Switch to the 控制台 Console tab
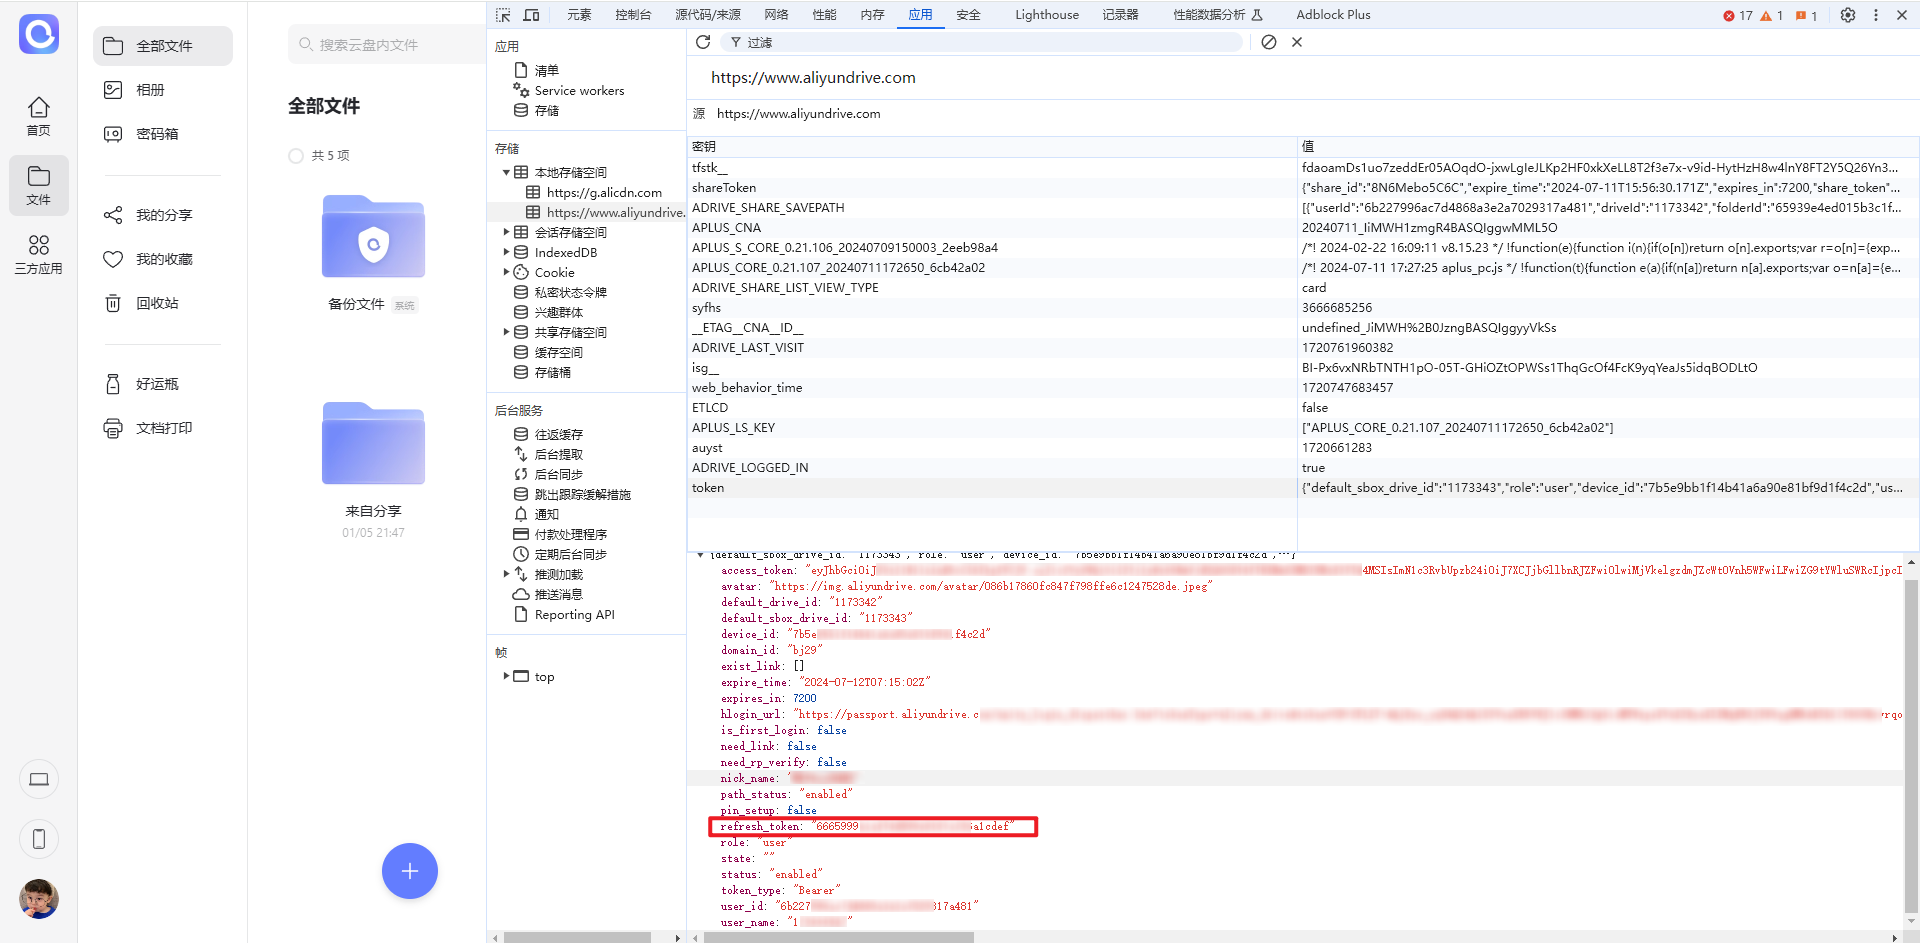This screenshot has width=1920, height=943. coord(633,15)
